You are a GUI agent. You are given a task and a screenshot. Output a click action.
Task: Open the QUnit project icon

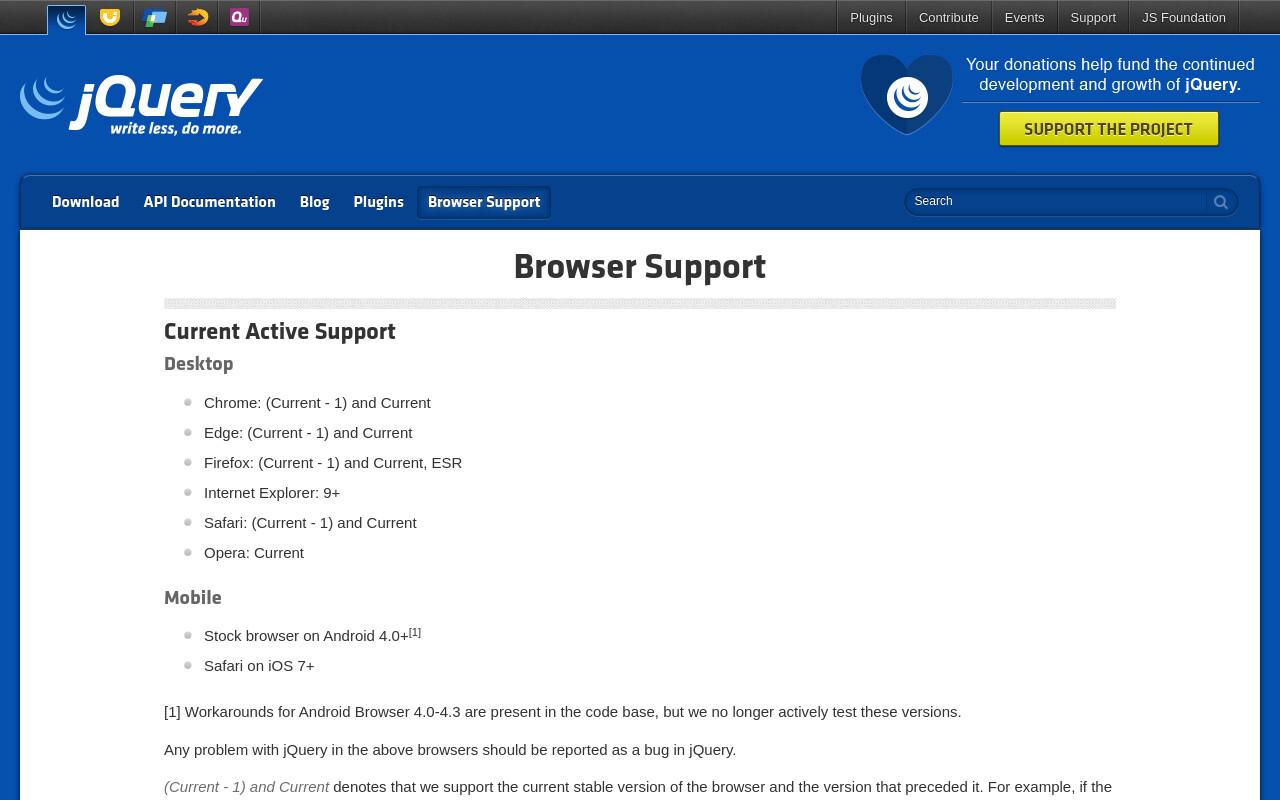click(x=239, y=17)
